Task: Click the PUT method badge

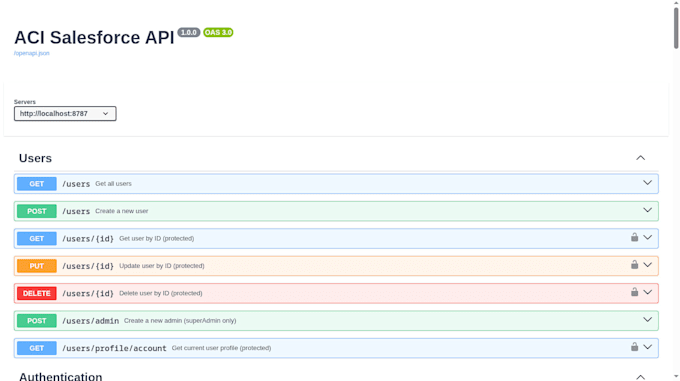Action: point(37,266)
